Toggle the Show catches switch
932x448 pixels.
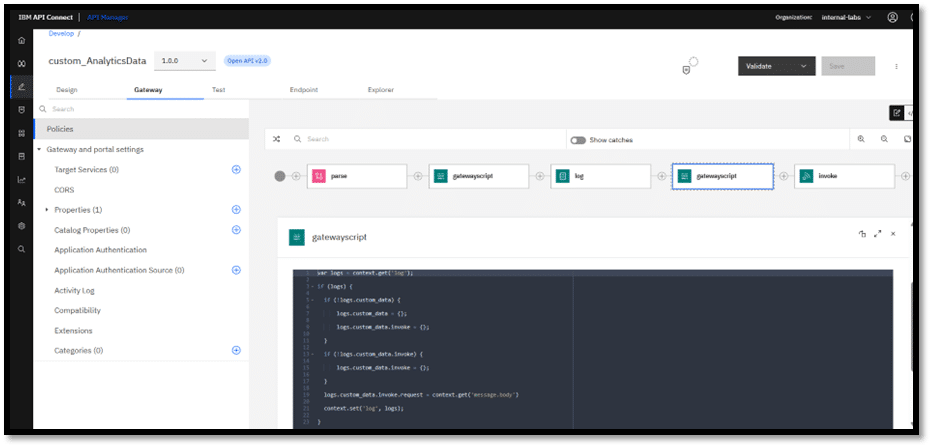(x=578, y=140)
